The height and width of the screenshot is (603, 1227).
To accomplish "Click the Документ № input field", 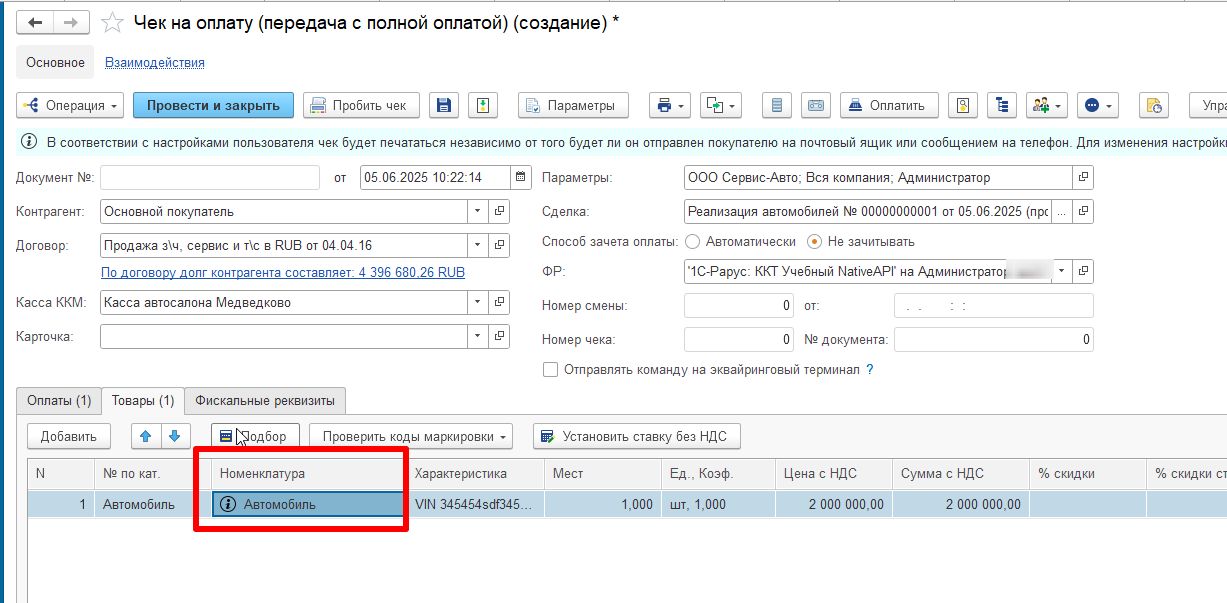I will (210, 177).
